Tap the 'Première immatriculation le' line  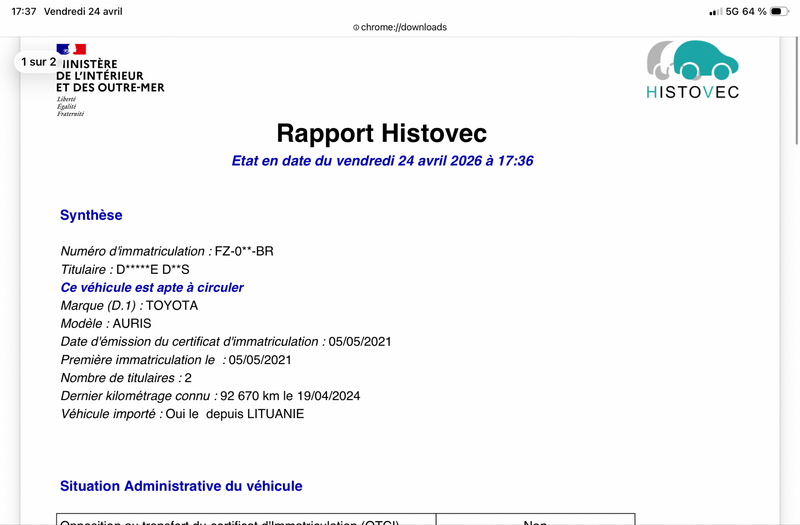(x=176, y=360)
